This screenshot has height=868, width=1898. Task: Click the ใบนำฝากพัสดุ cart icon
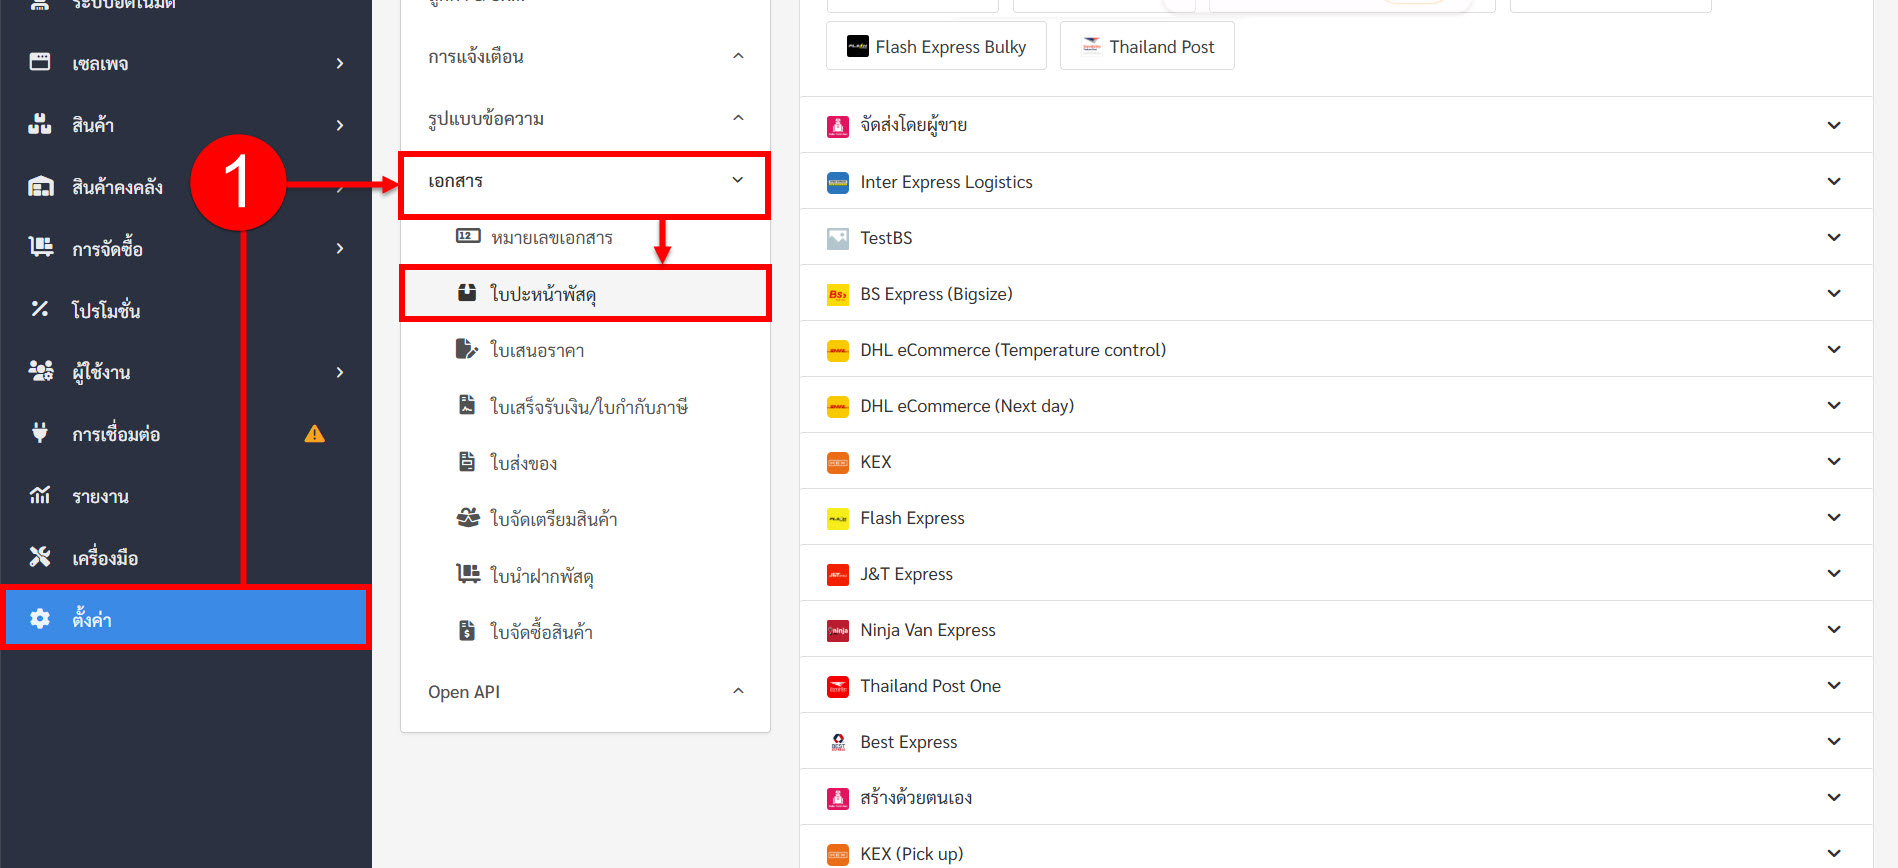468,574
